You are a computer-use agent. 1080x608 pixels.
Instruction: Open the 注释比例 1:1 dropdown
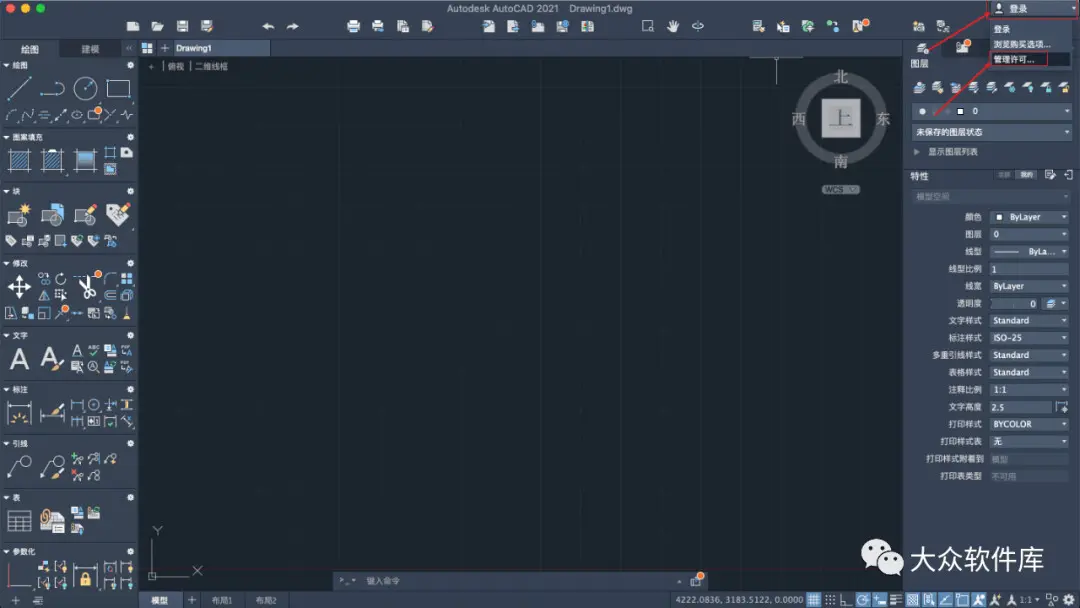coord(1030,390)
